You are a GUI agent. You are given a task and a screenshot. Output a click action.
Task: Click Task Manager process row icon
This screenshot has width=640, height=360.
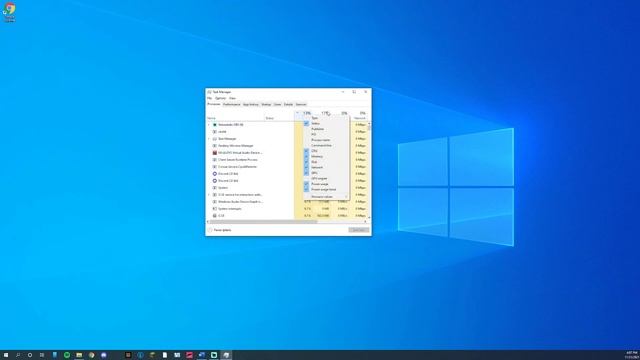click(x=215, y=139)
